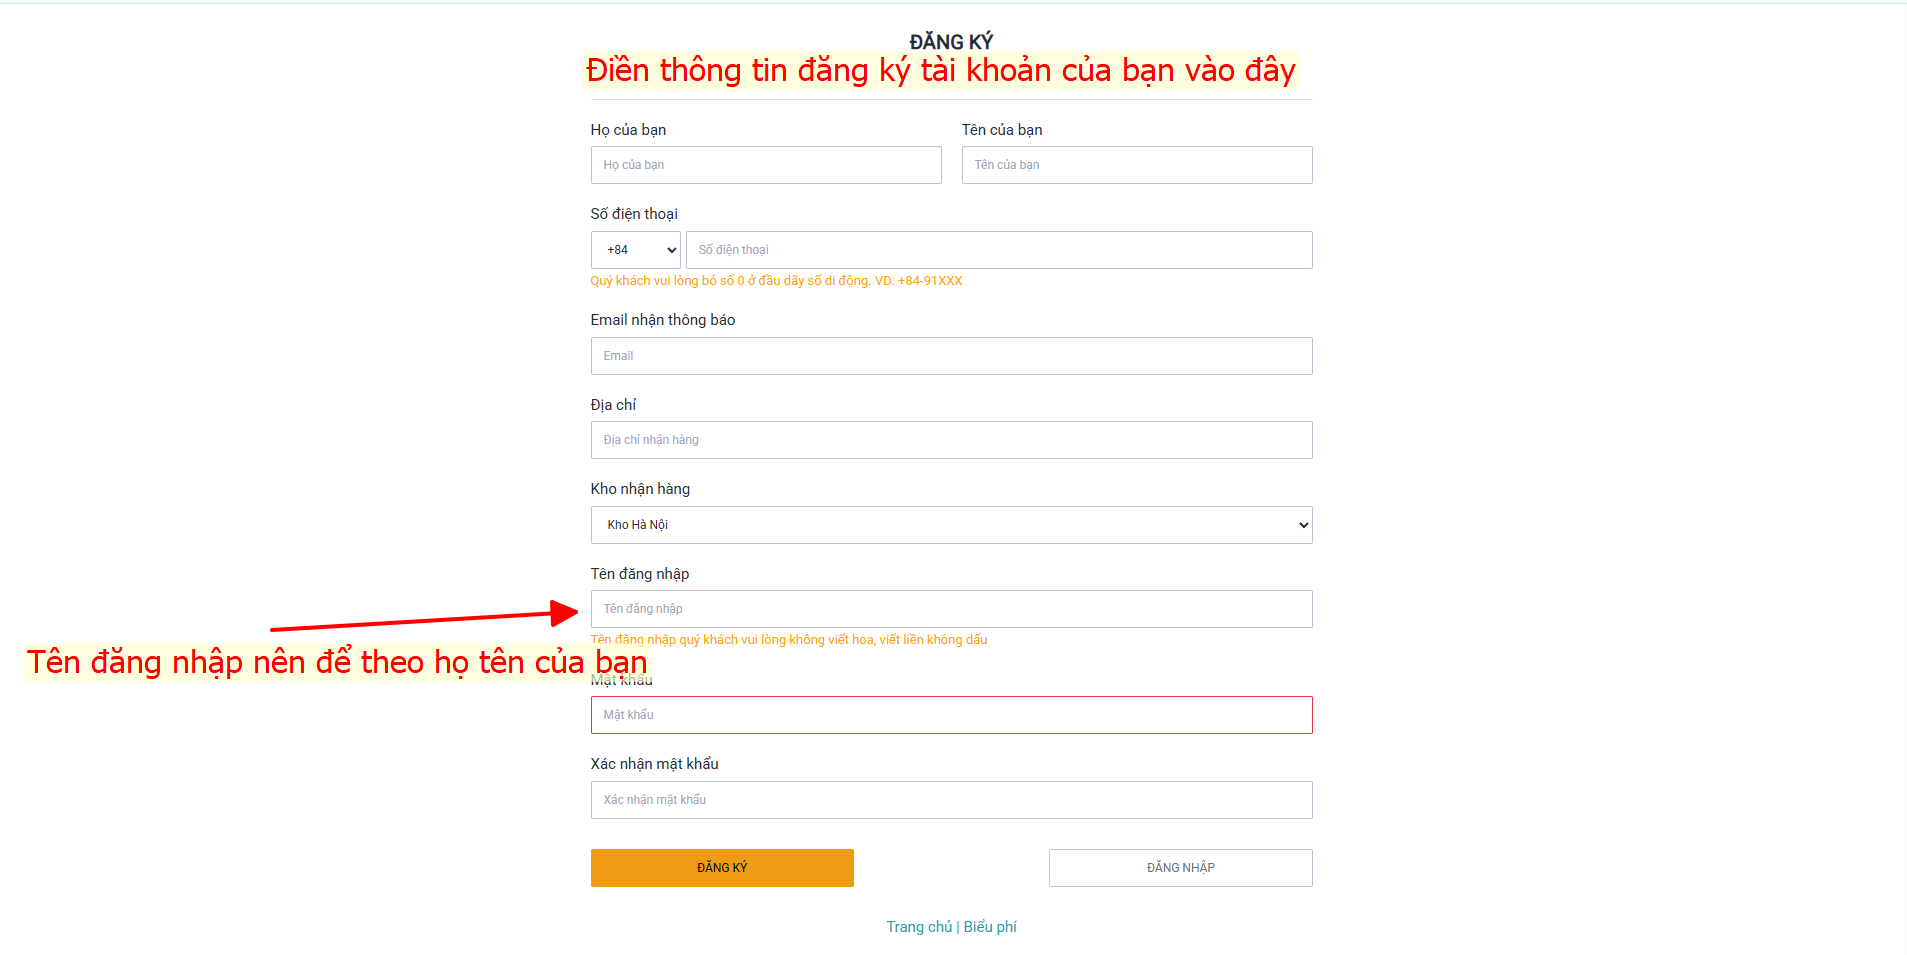This screenshot has height=955, width=1907.
Task: Follow the 'Biểu phí' link
Action: coord(990,927)
